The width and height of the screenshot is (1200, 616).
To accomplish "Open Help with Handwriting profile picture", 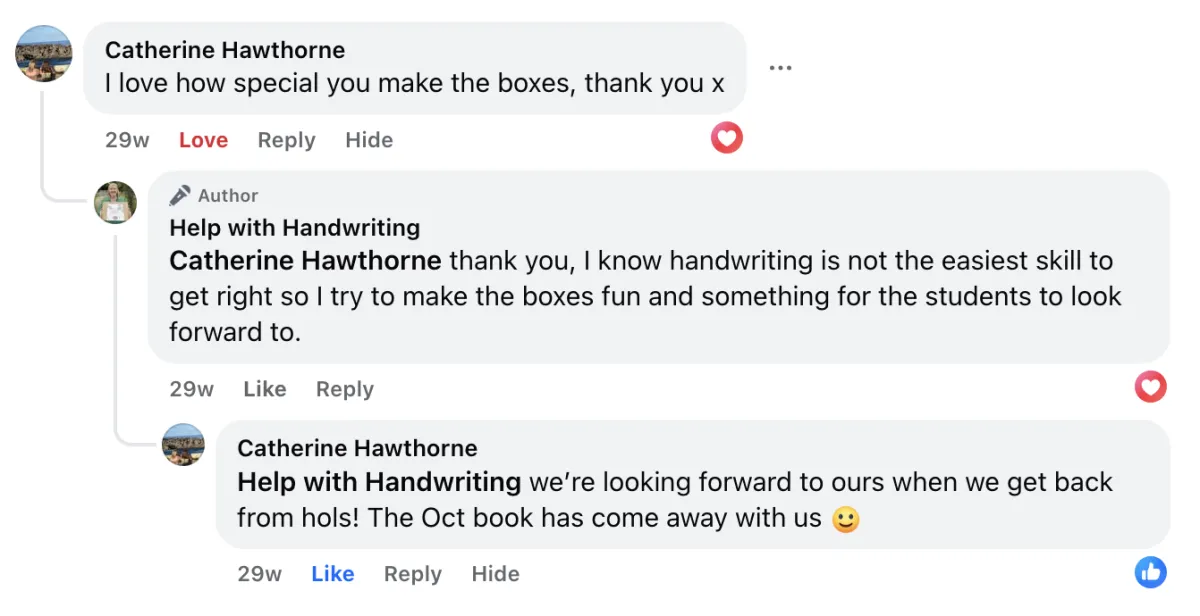I will point(115,202).
